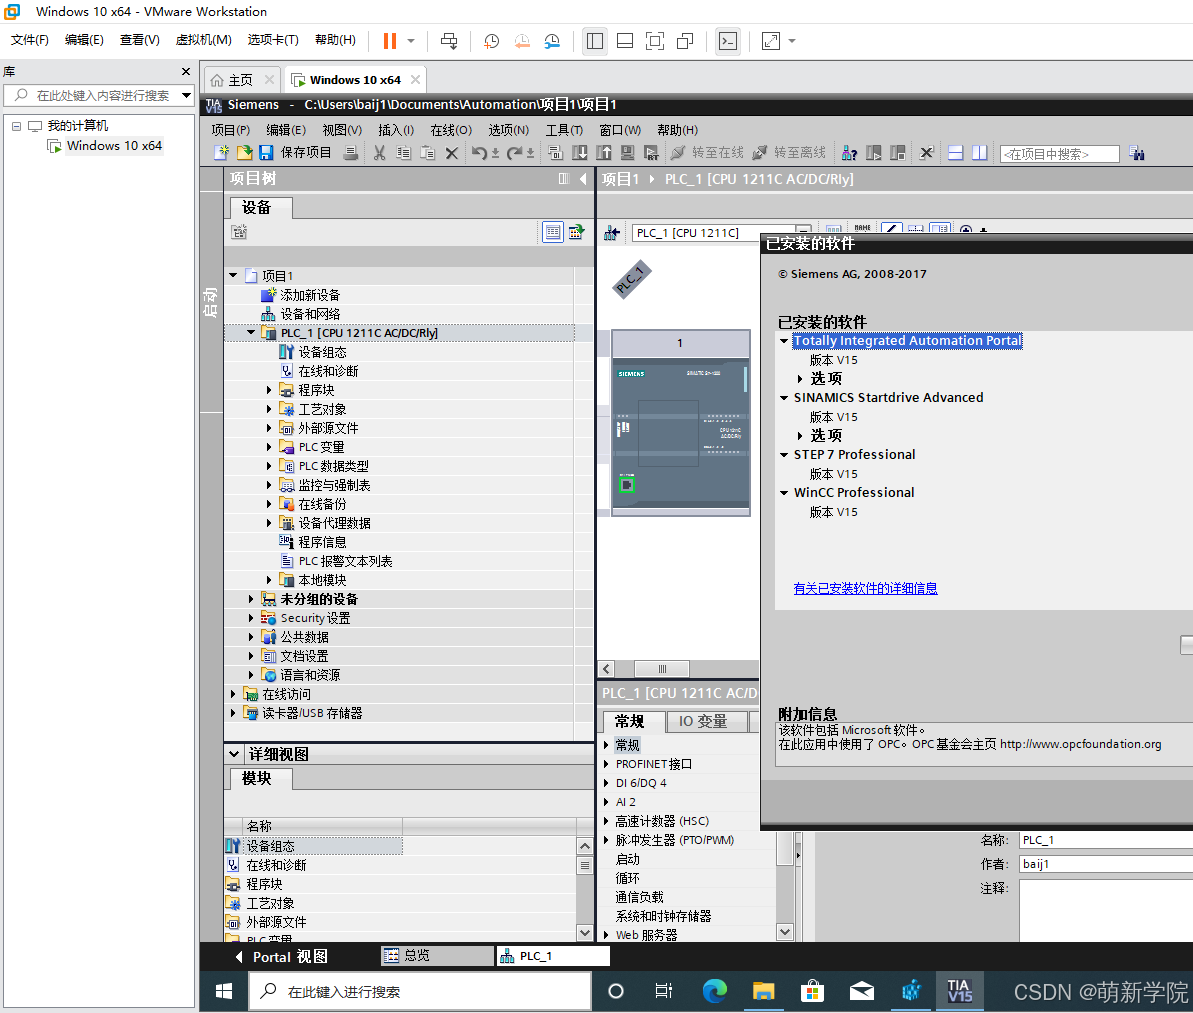Pause the virtual machine in VMware

390,41
